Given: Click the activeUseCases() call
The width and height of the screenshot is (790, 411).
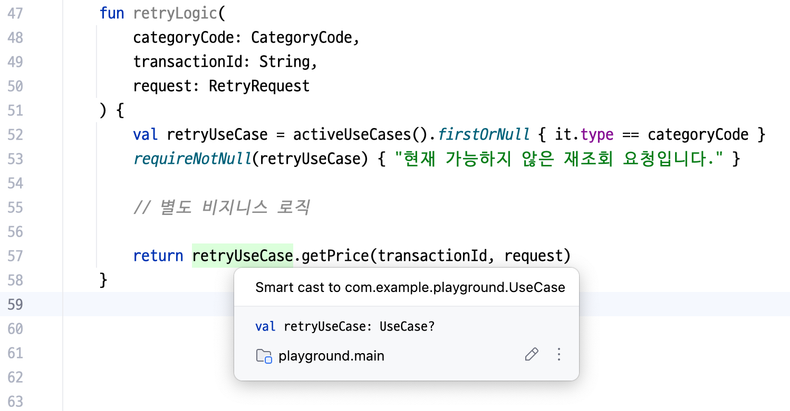Looking at the screenshot, I should coord(360,134).
